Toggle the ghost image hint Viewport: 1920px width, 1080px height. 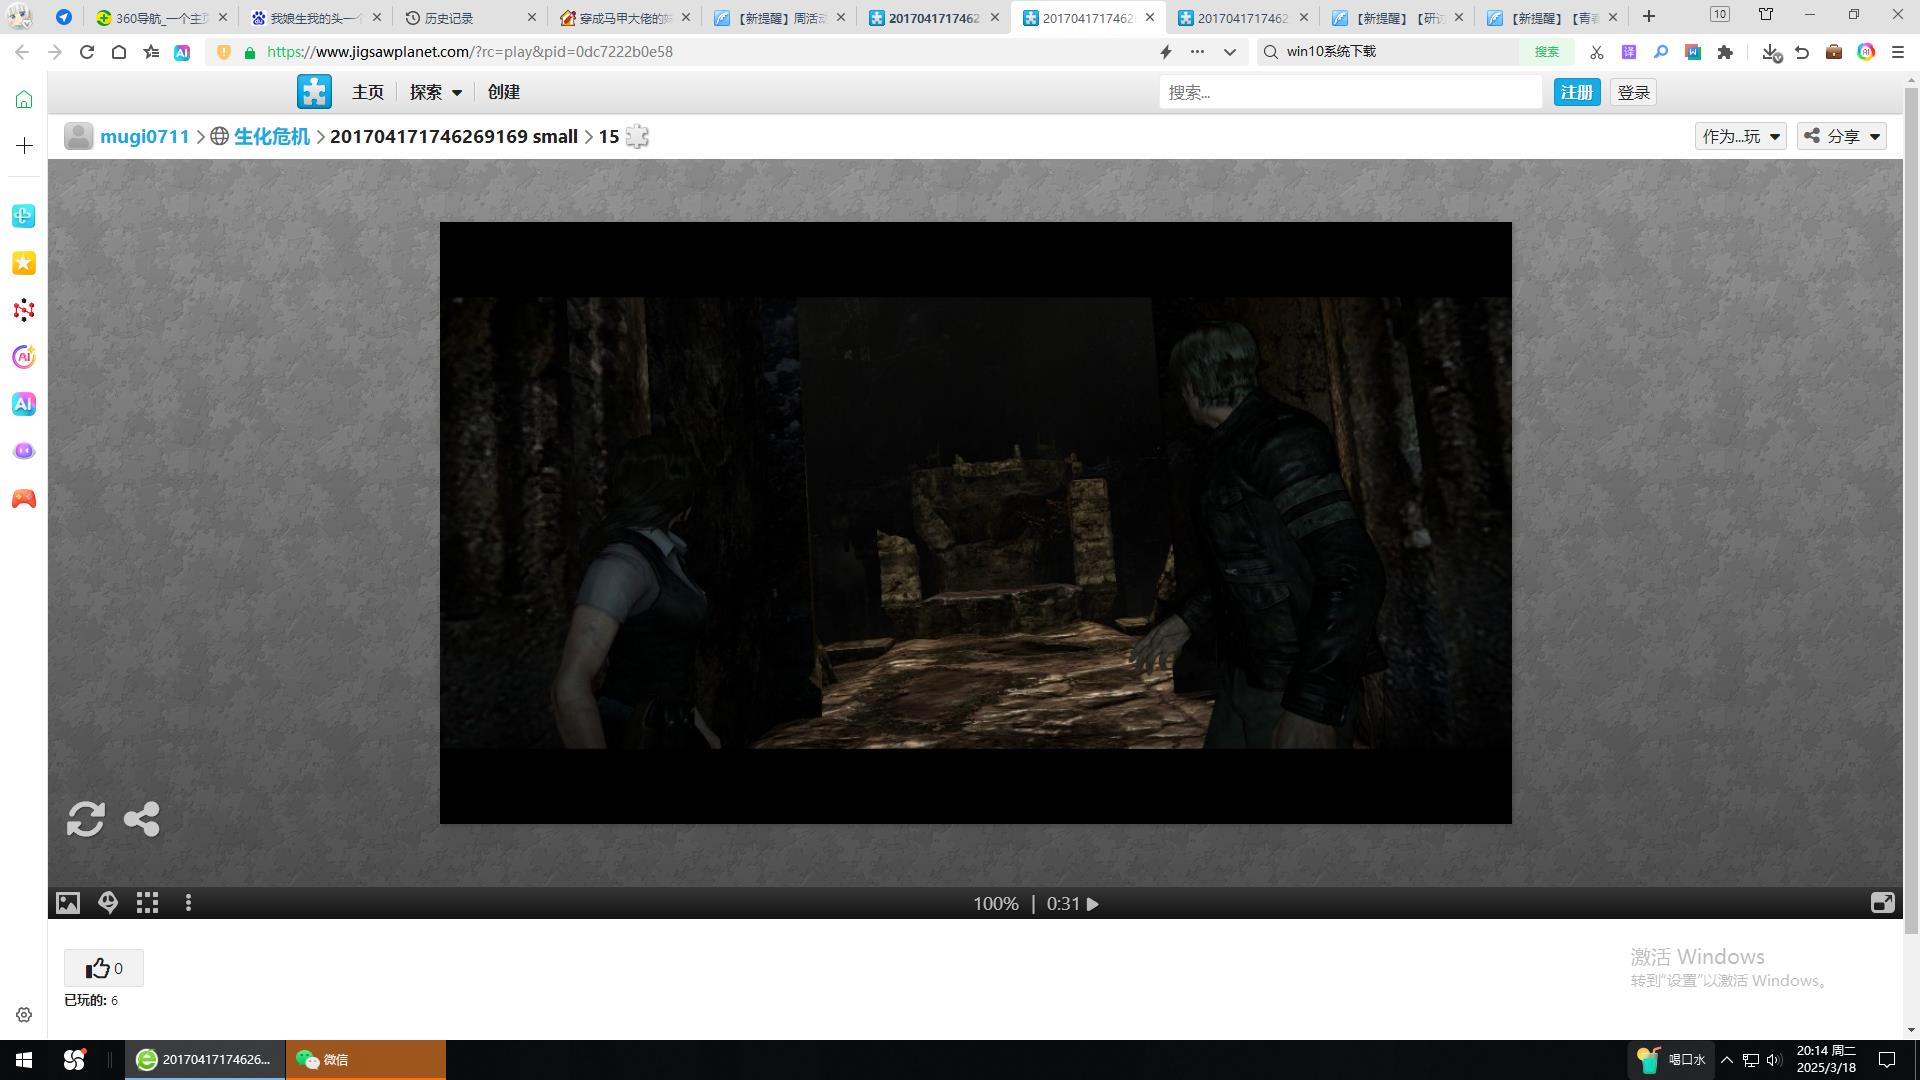click(x=108, y=903)
